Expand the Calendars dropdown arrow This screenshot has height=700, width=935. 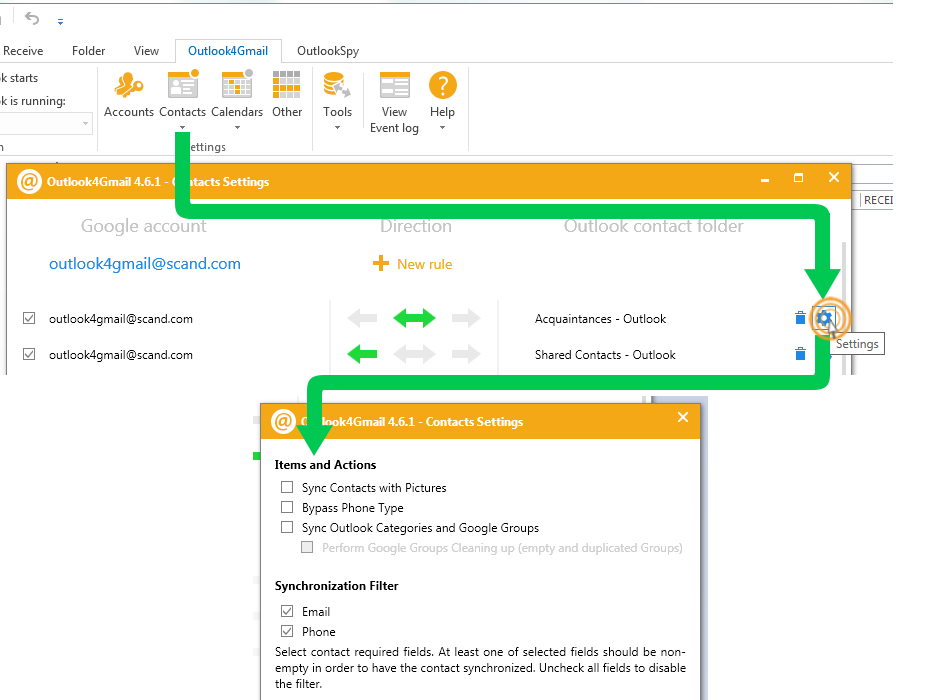coord(237,128)
